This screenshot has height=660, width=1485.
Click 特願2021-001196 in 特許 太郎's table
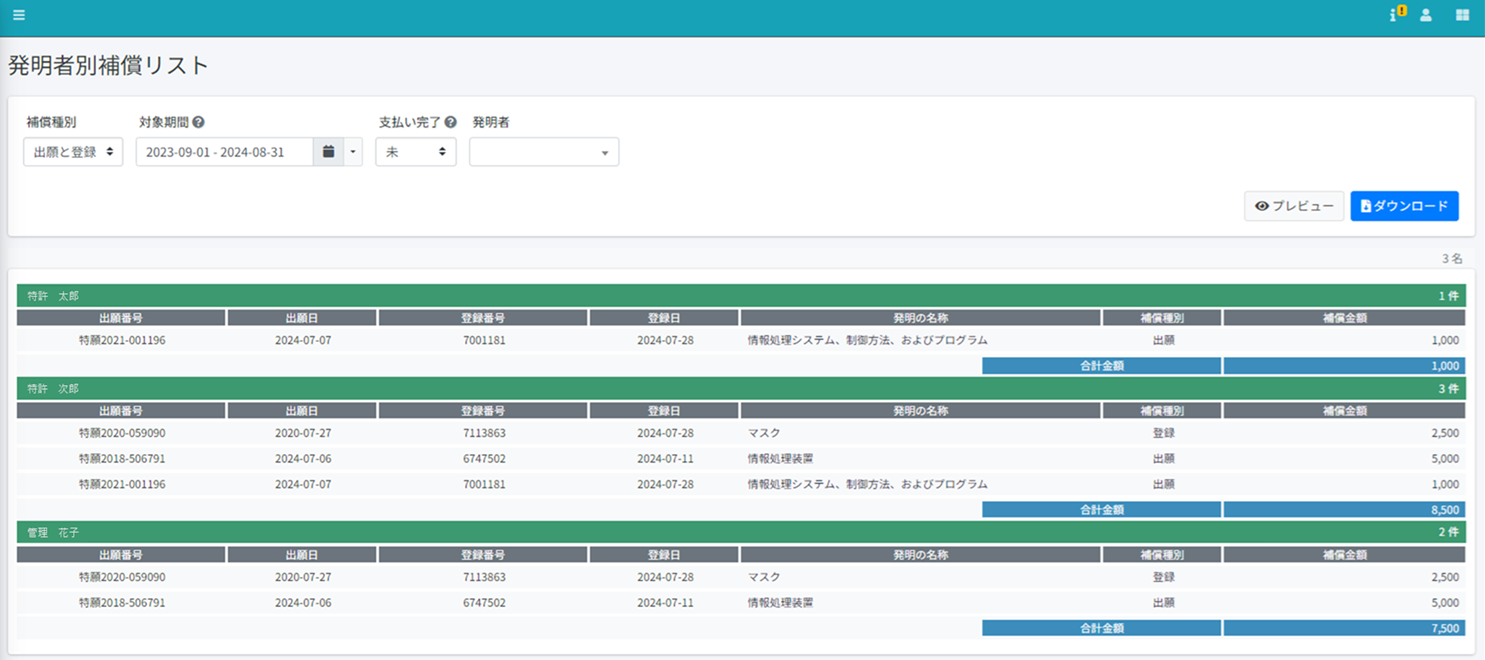pos(122,340)
